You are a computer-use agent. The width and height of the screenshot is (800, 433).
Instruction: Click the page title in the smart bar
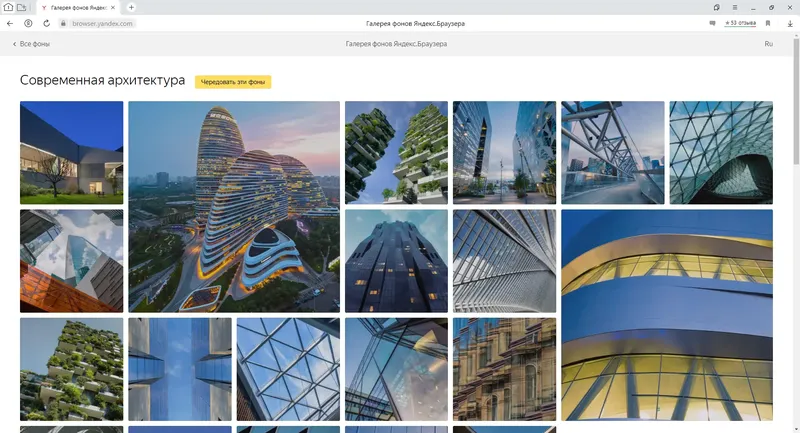[415, 23]
